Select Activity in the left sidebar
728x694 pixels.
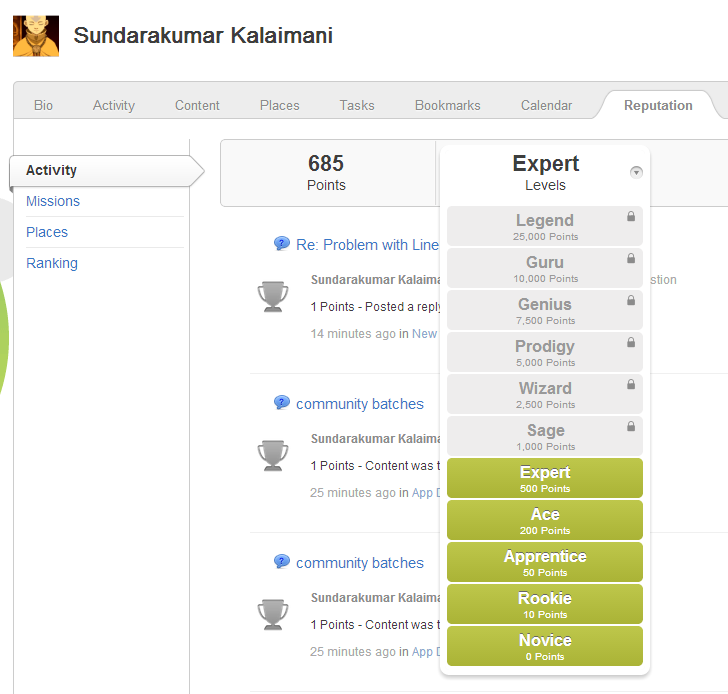coord(106,170)
